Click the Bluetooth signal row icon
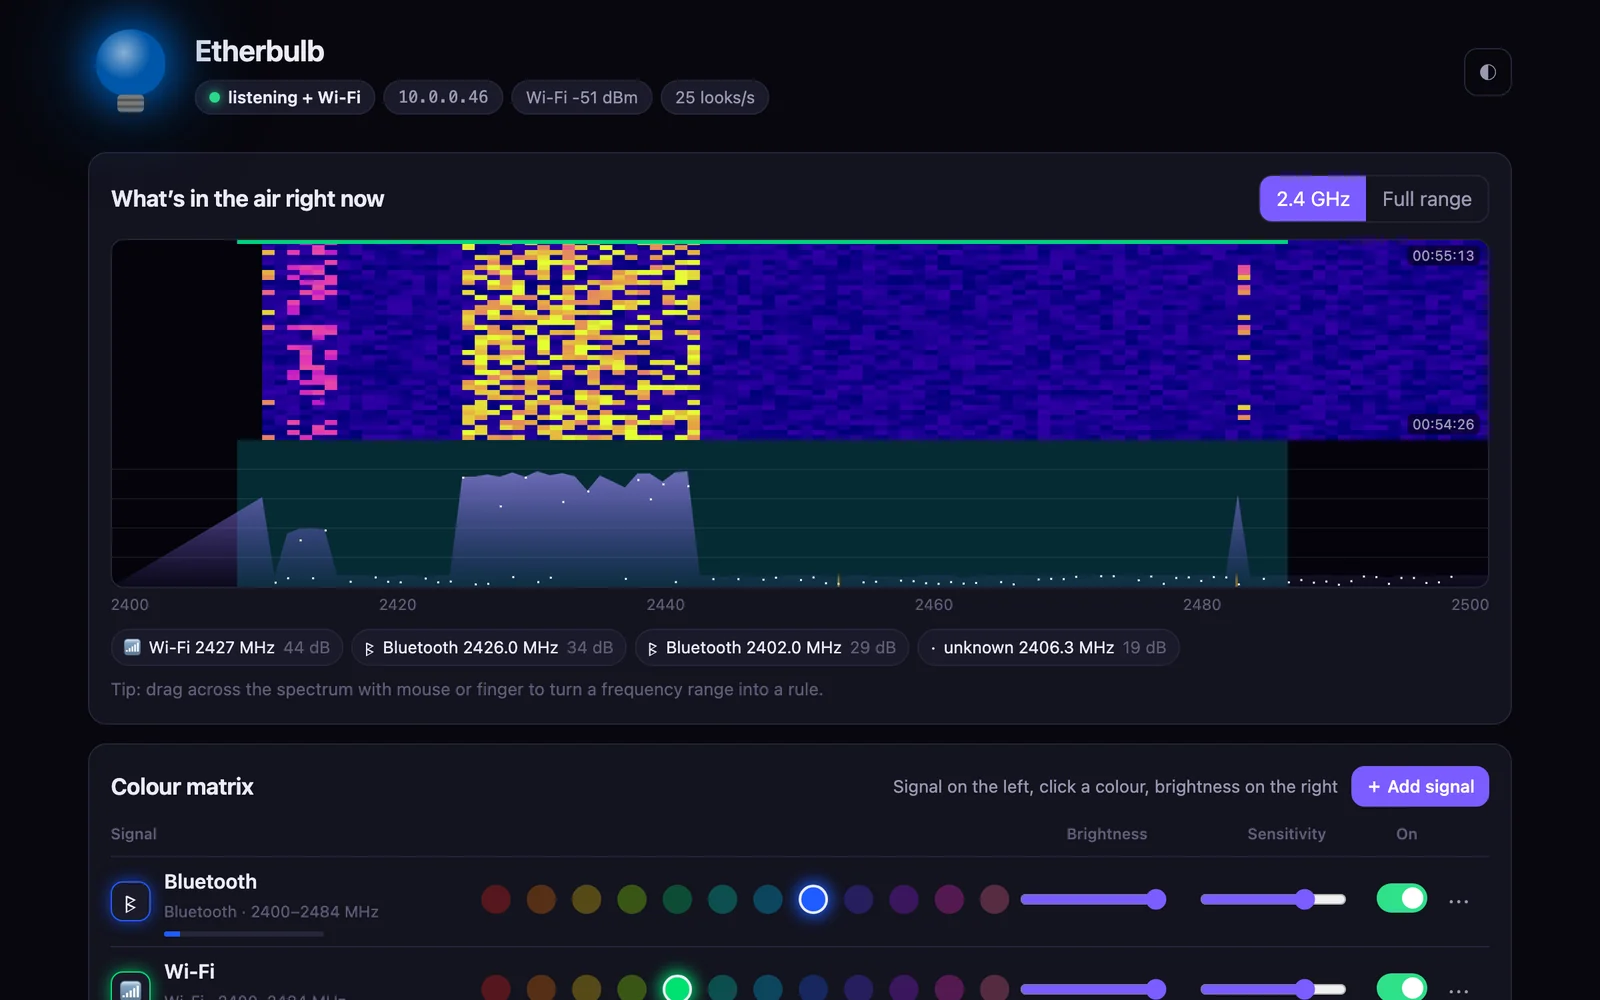This screenshot has width=1600, height=1000. pyautogui.click(x=130, y=902)
